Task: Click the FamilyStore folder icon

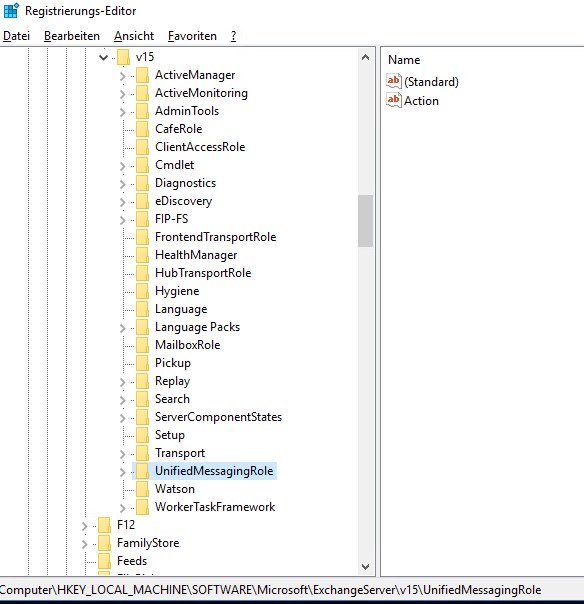Action: (104, 543)
